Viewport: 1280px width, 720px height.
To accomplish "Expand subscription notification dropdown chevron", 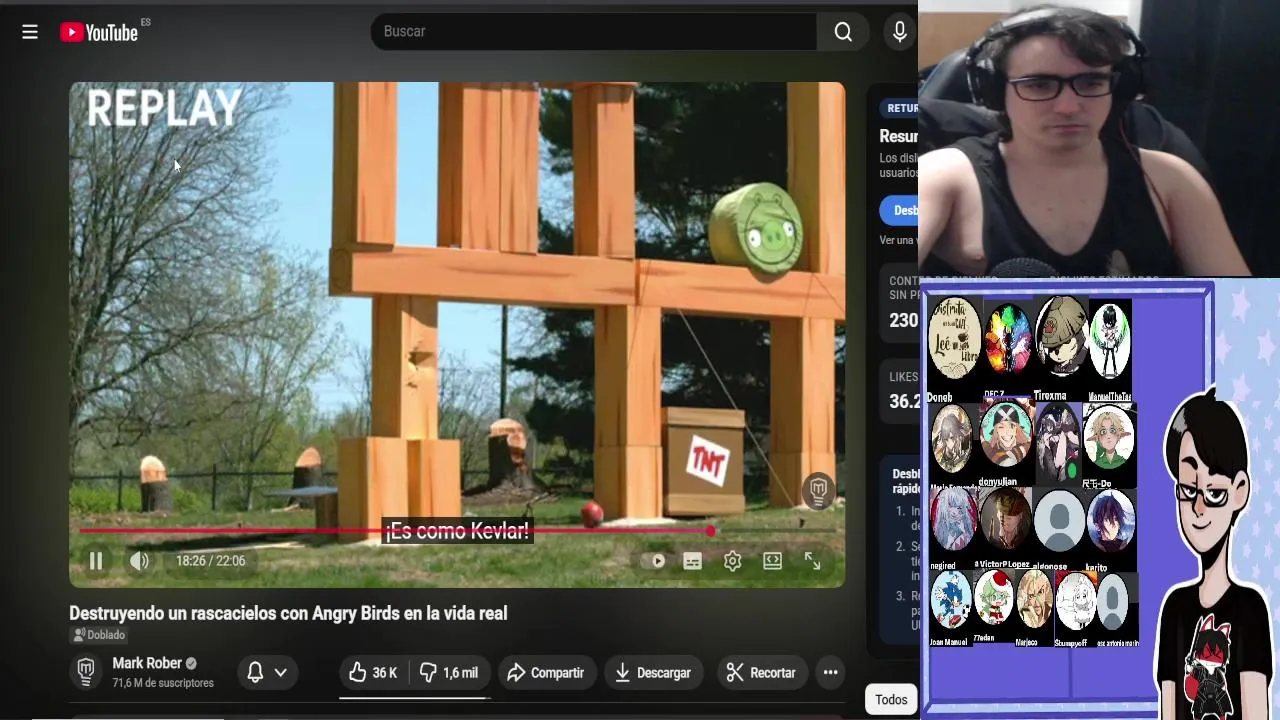I will [281, 673].
